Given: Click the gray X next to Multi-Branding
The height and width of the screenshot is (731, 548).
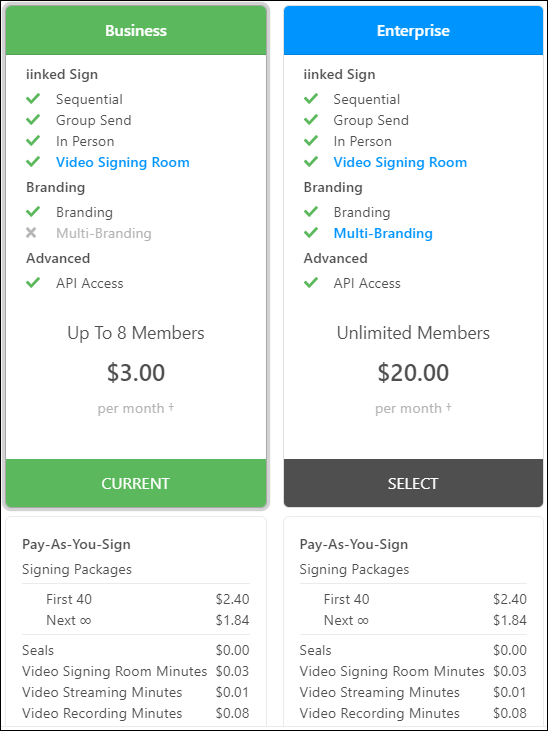Looking at the screenshot, I should tap(31, 233).
